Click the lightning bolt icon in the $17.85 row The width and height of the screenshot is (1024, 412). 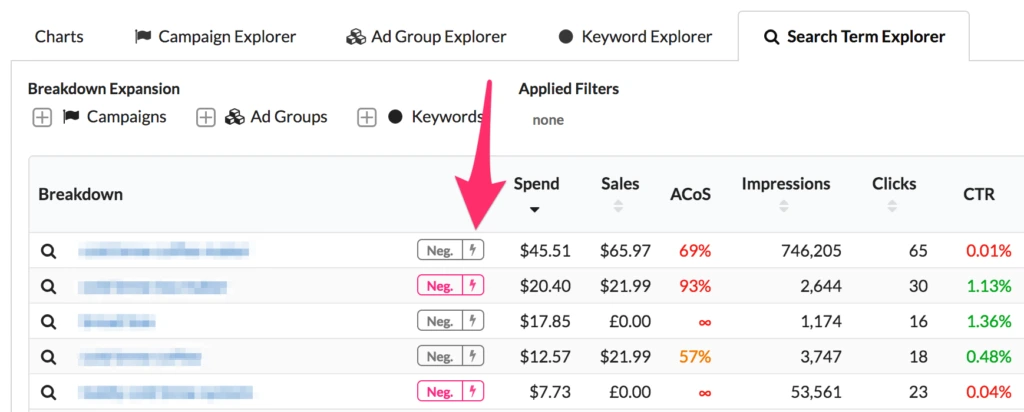473,321
